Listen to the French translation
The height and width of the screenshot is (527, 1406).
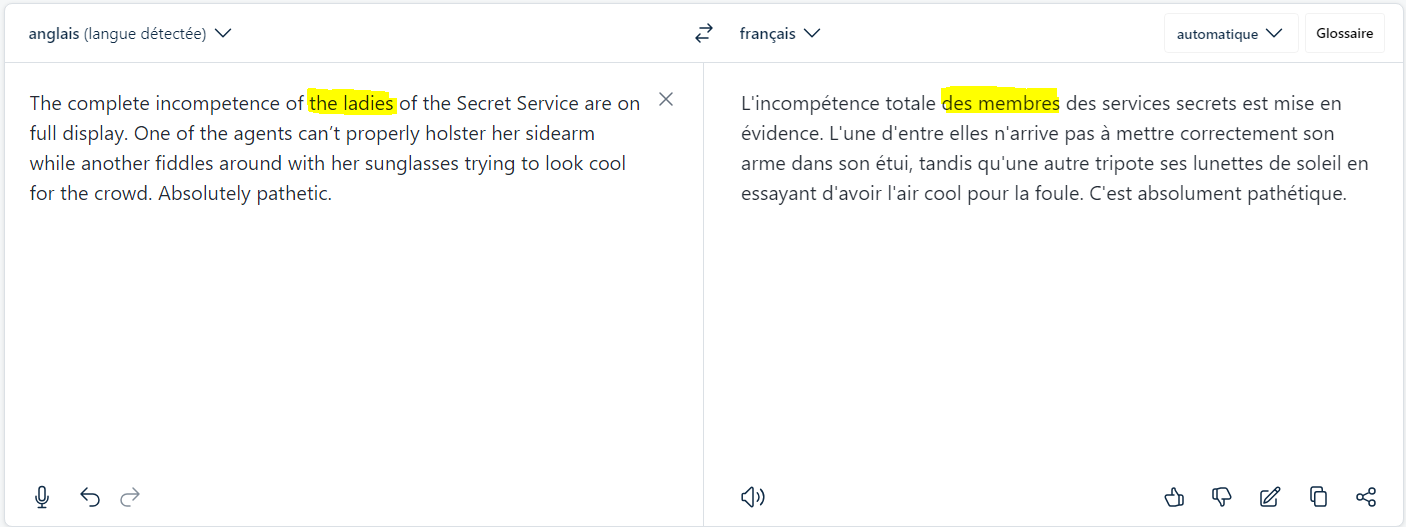pyautogui.click(x=753, y=497)
